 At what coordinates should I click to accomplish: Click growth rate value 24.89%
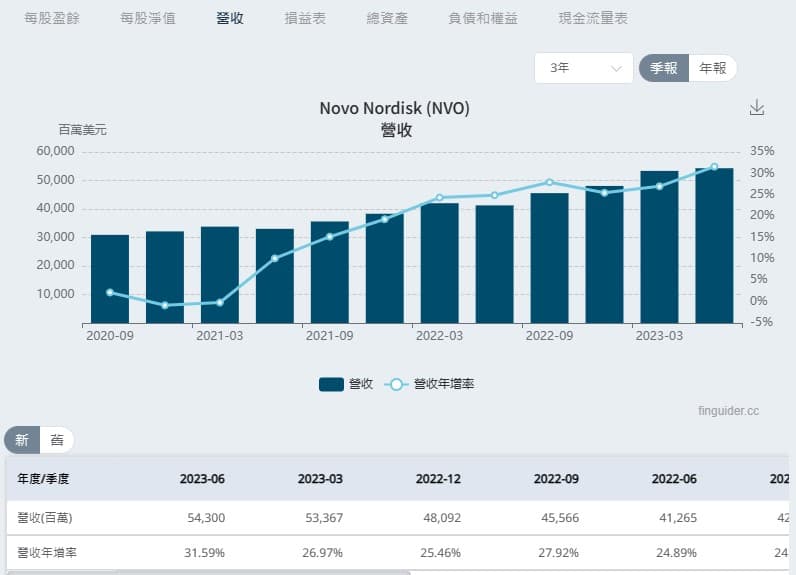click(x=676, y=553)
